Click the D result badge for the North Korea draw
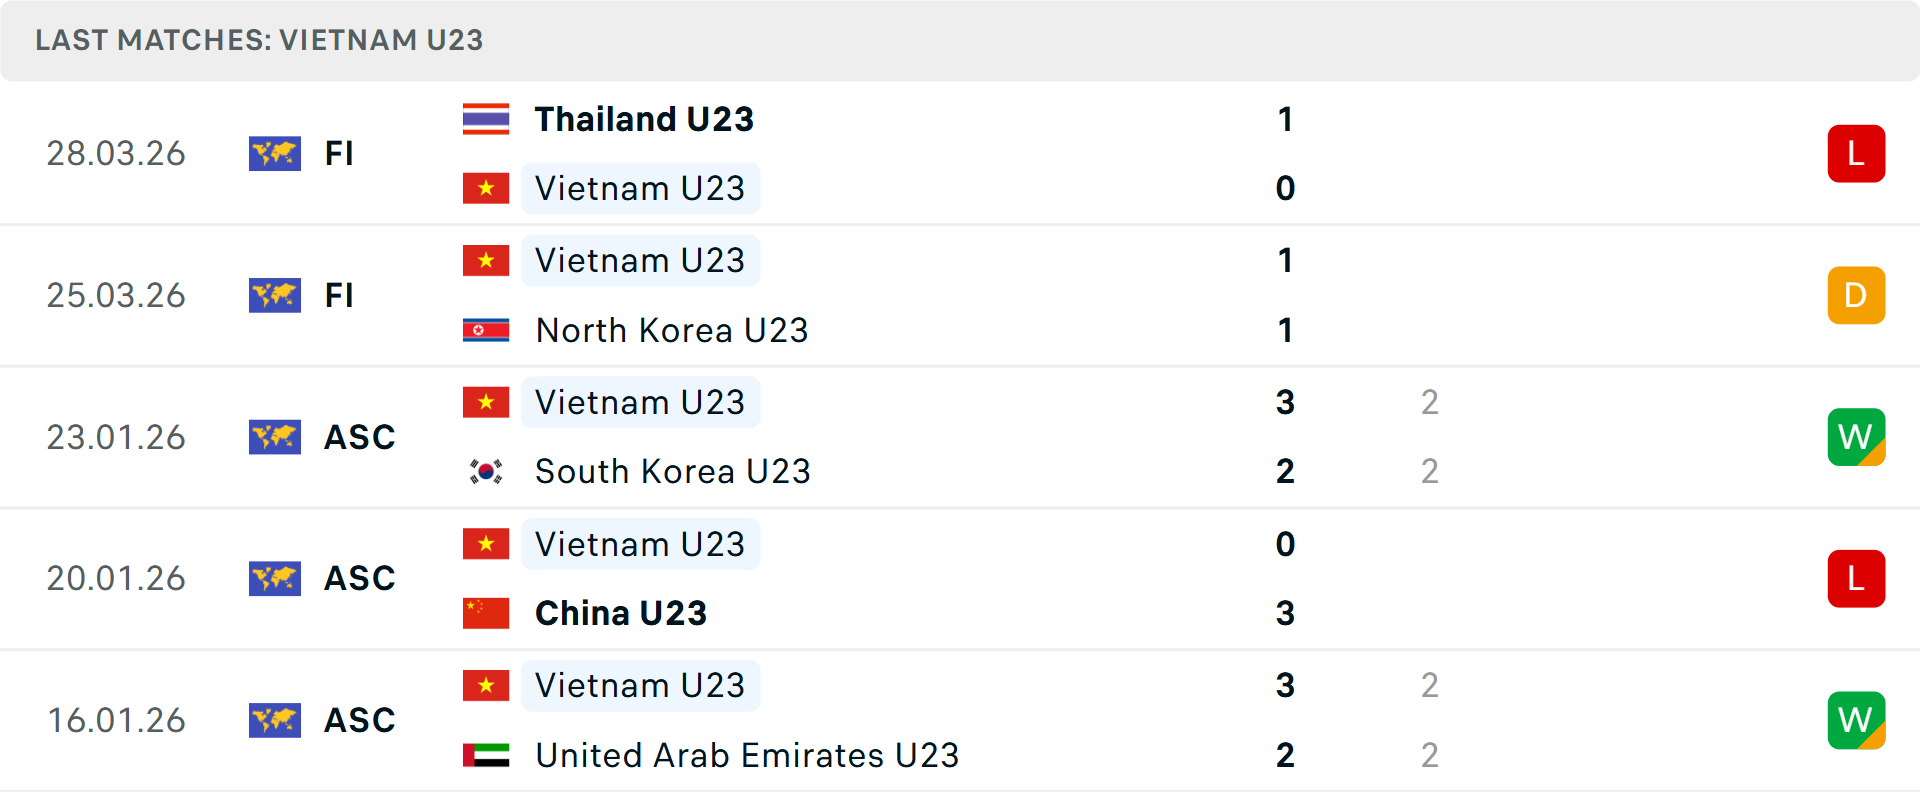The image size is (1920, 792). coord(1856,295)
